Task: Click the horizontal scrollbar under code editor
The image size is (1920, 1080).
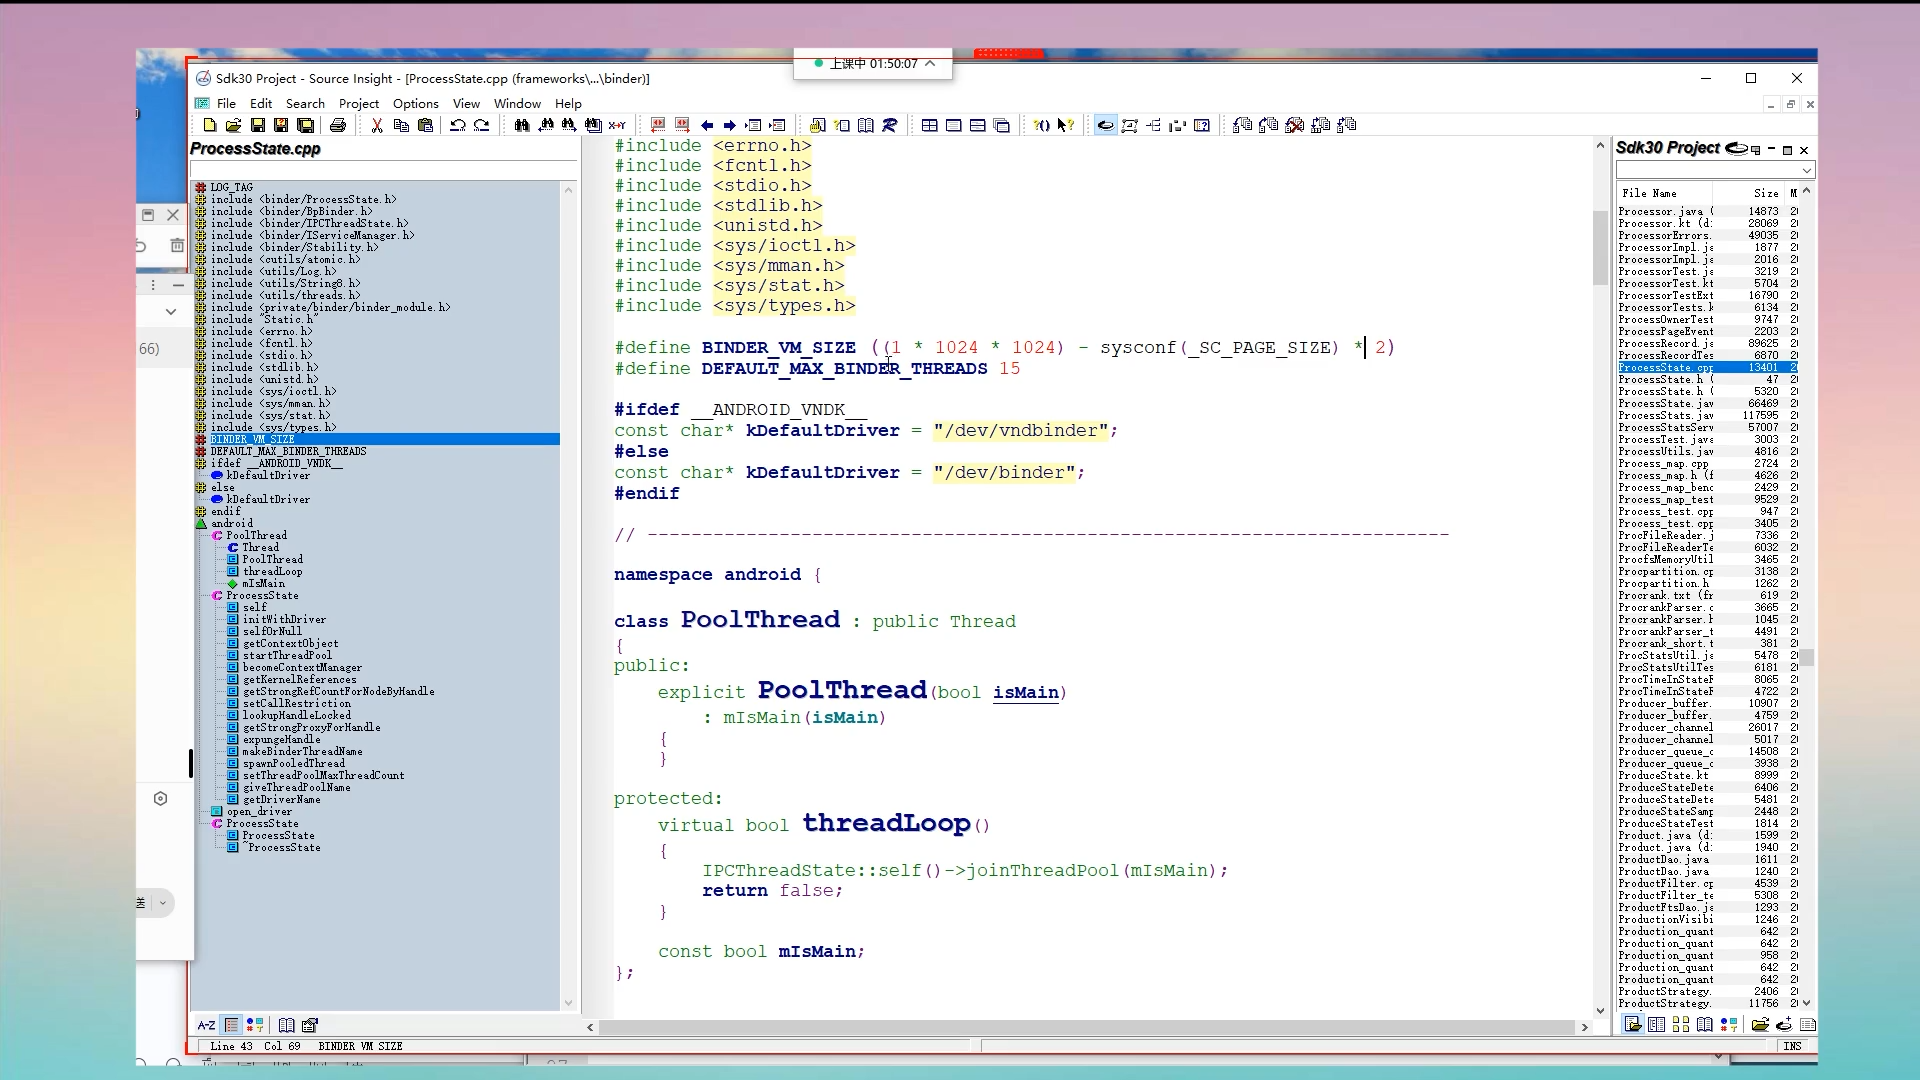Action: [1086, 1027]
